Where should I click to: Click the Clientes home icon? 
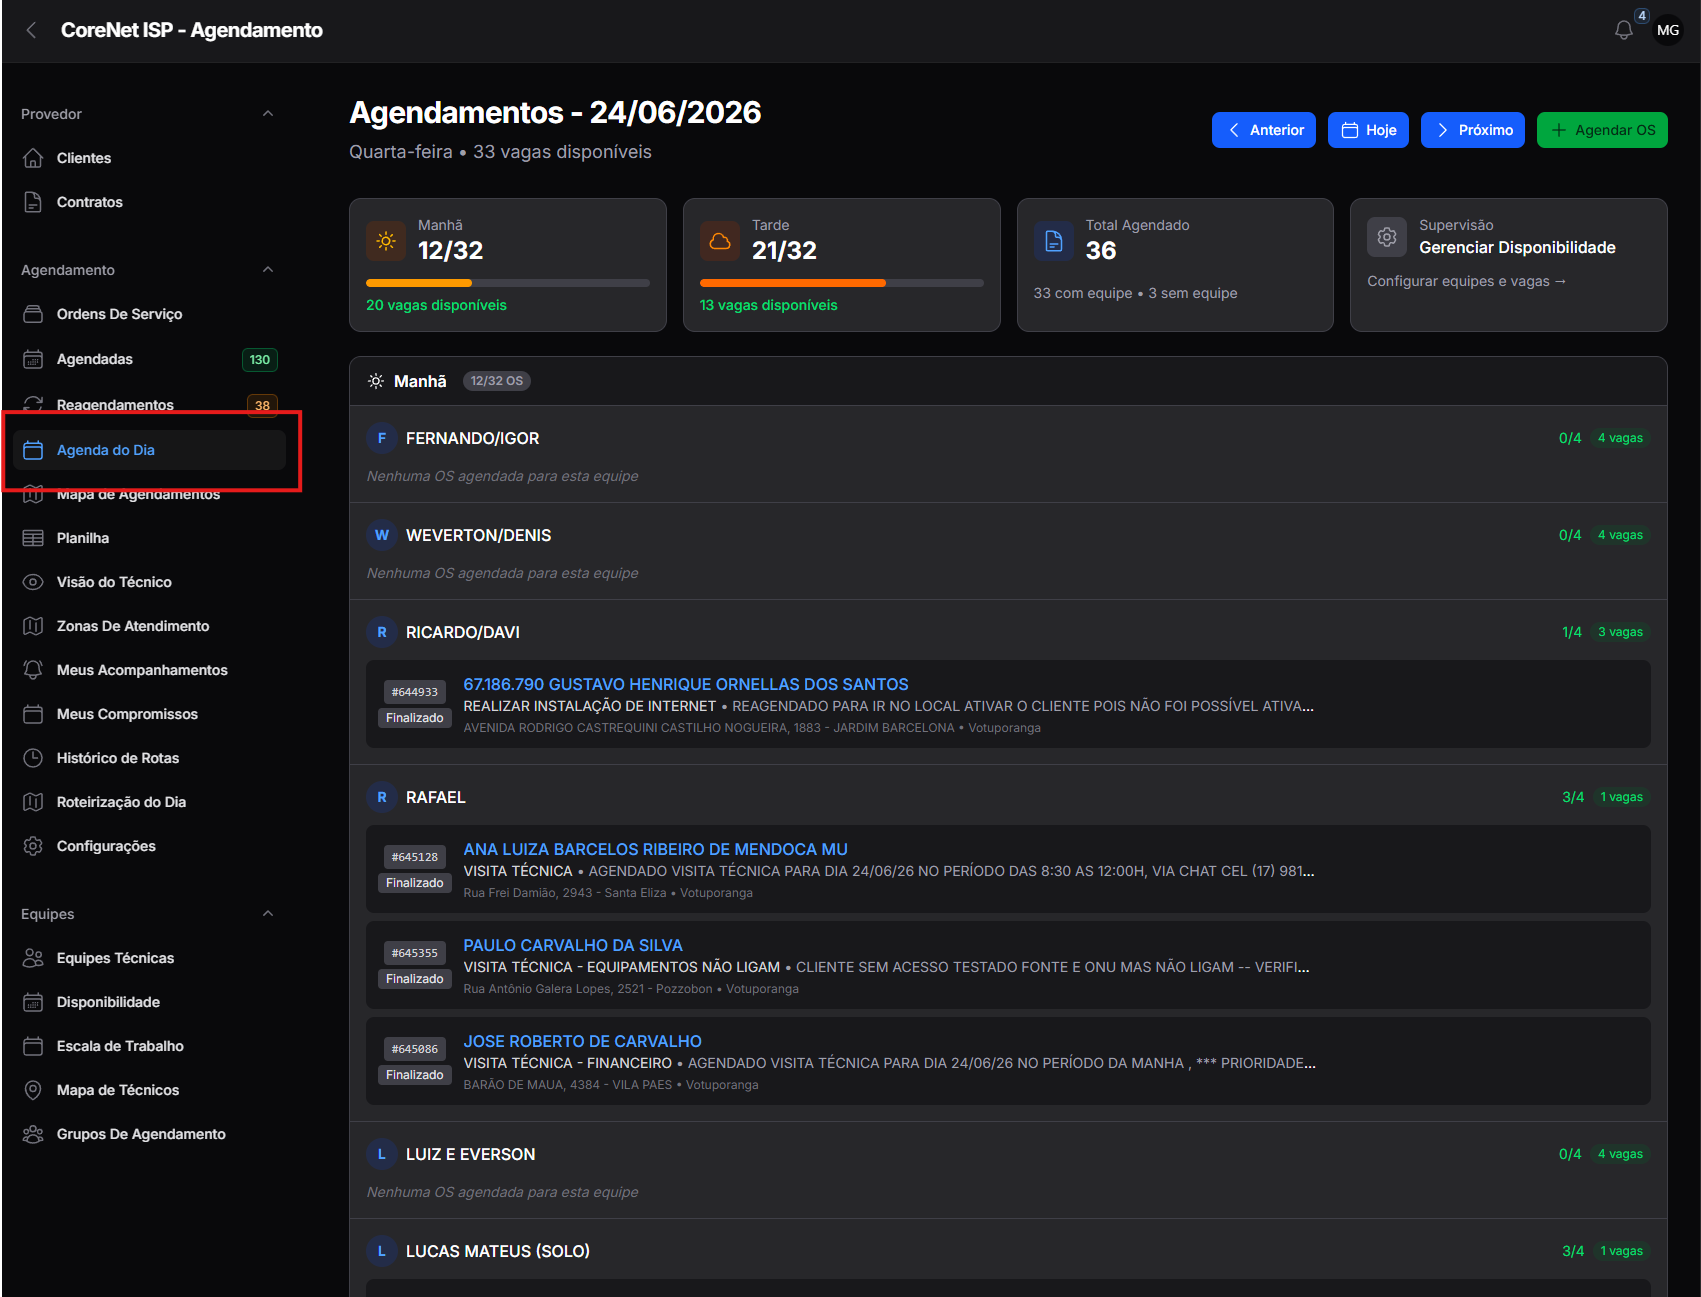(x=33, y=158)
